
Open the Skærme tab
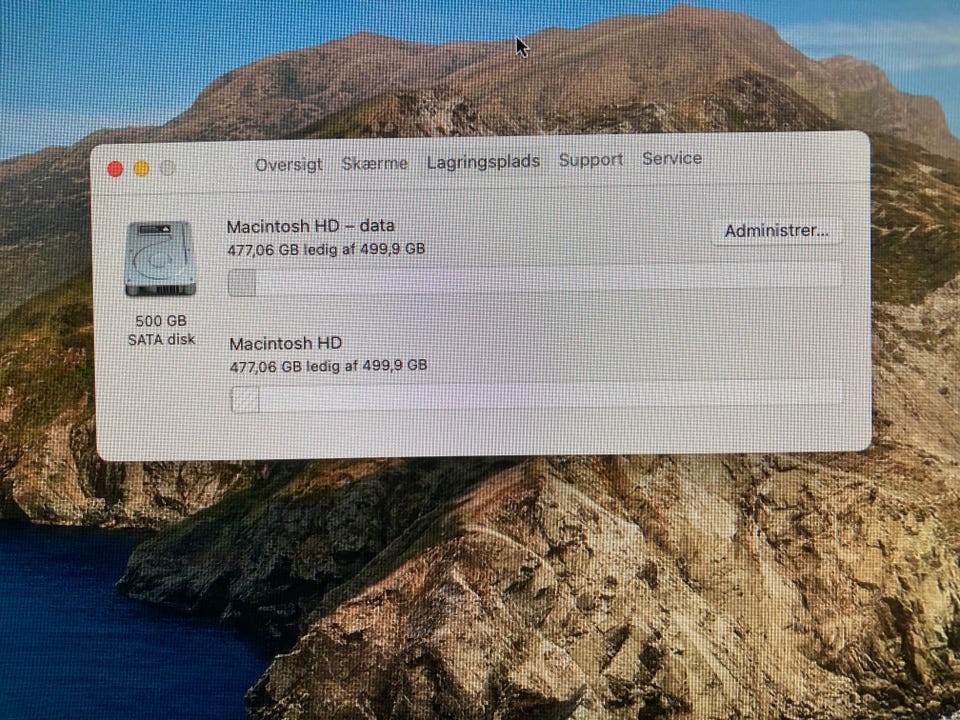[x=374, y=163]
